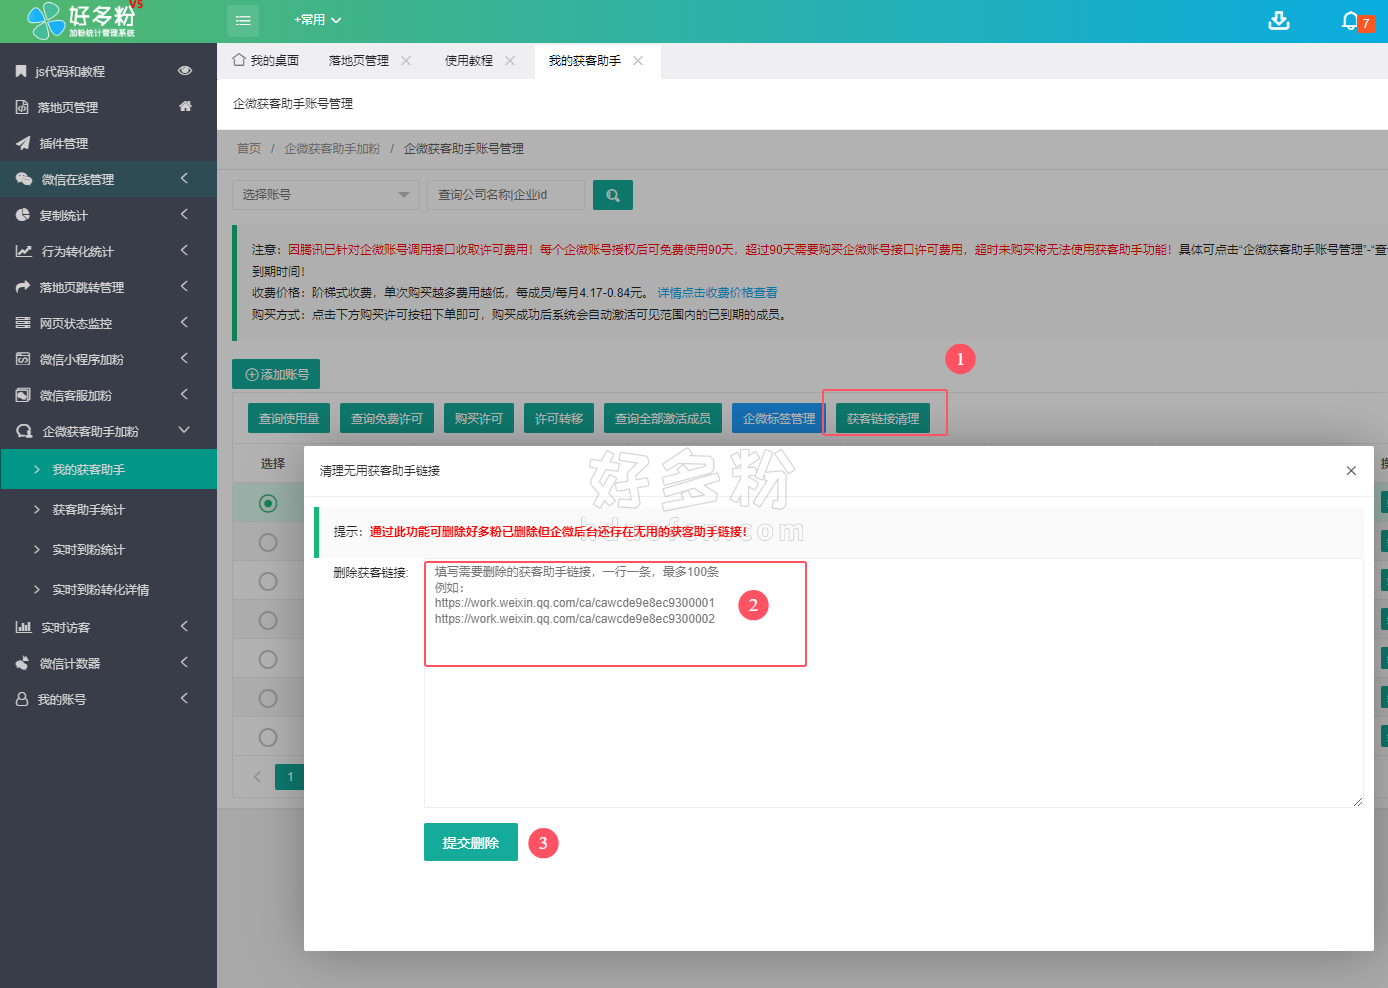Expand the 落地页跳转管理 menu chevron
This screenshot has height=988, width=1388.
(184, 286)
